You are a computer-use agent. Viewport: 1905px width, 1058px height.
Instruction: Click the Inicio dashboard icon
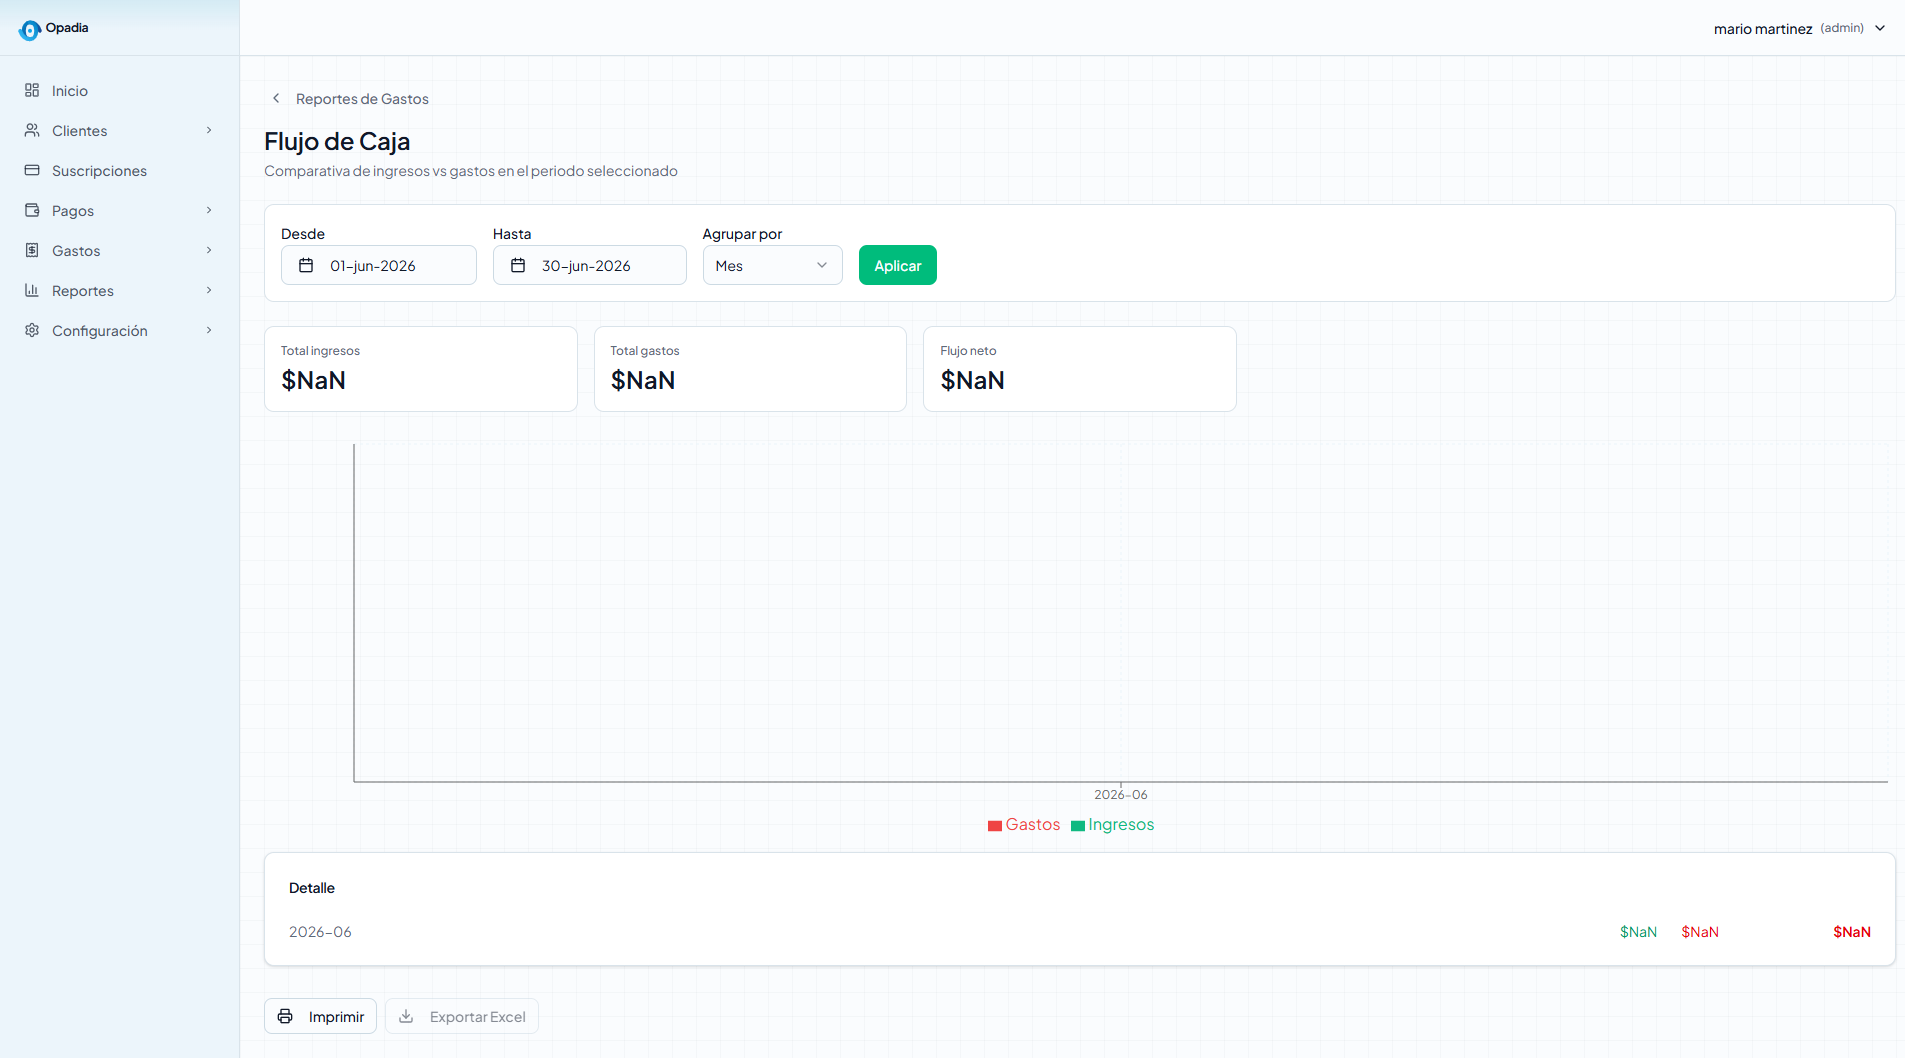(32, 90)
